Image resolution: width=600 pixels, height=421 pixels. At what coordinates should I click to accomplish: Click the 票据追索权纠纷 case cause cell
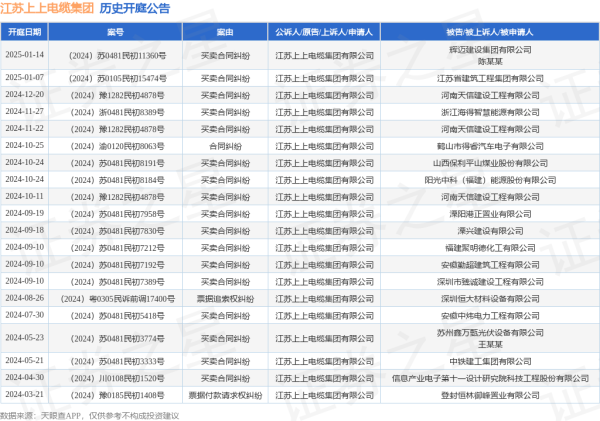tap(225, 299)
